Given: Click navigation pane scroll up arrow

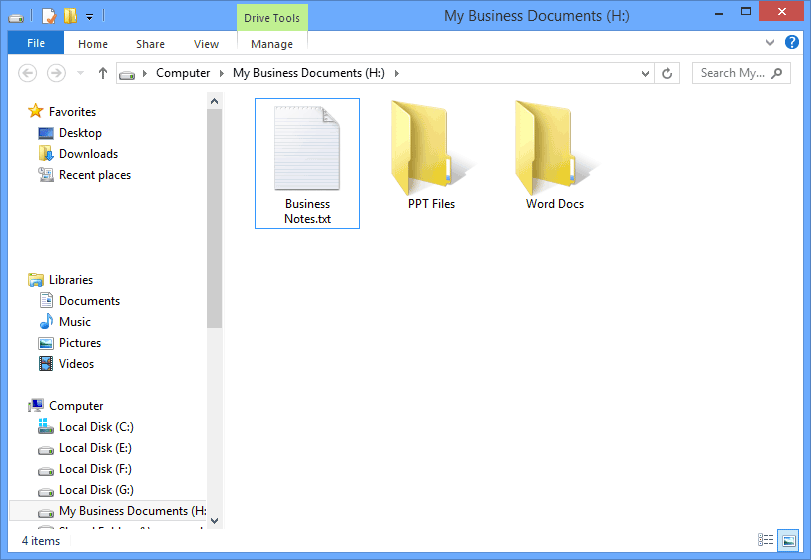Looking at the screenshot, I should tap(215, 101).
